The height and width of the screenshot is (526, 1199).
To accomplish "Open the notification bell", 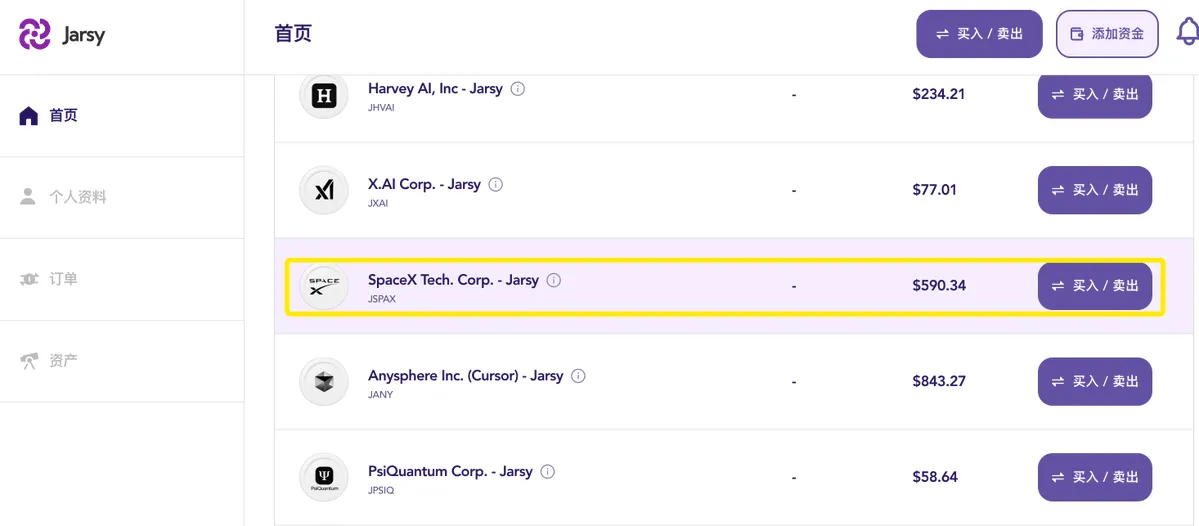I will [1187, 33].
